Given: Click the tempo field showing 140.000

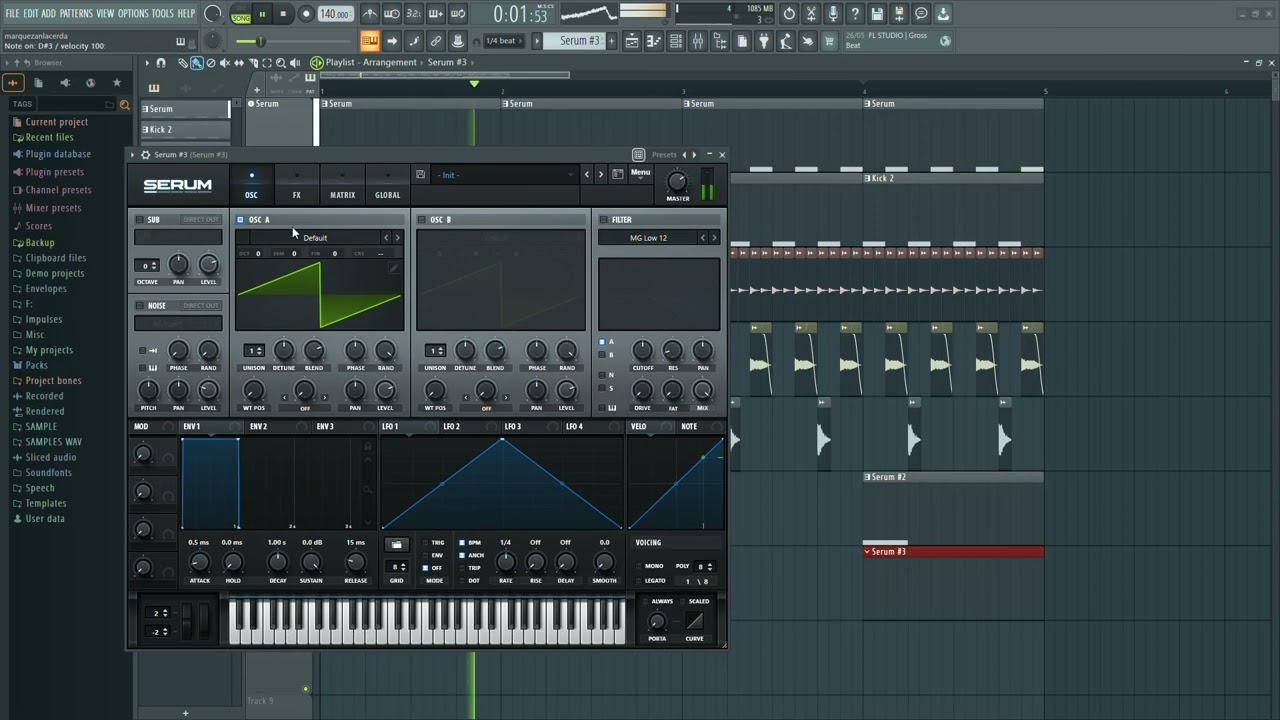Looking at the screenshot, I should pos(335,14).
